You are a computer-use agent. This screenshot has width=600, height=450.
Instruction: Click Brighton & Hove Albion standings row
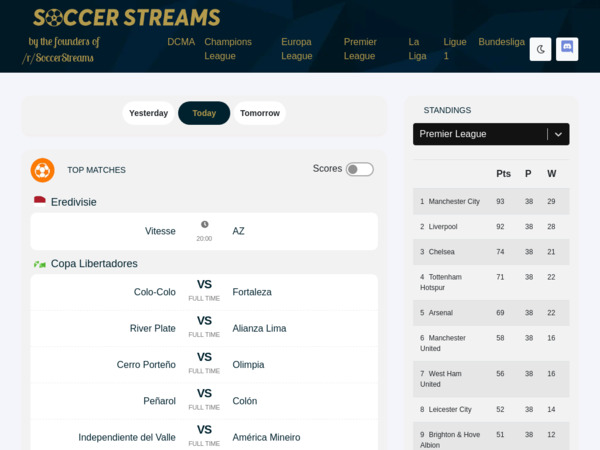[491, 437]
